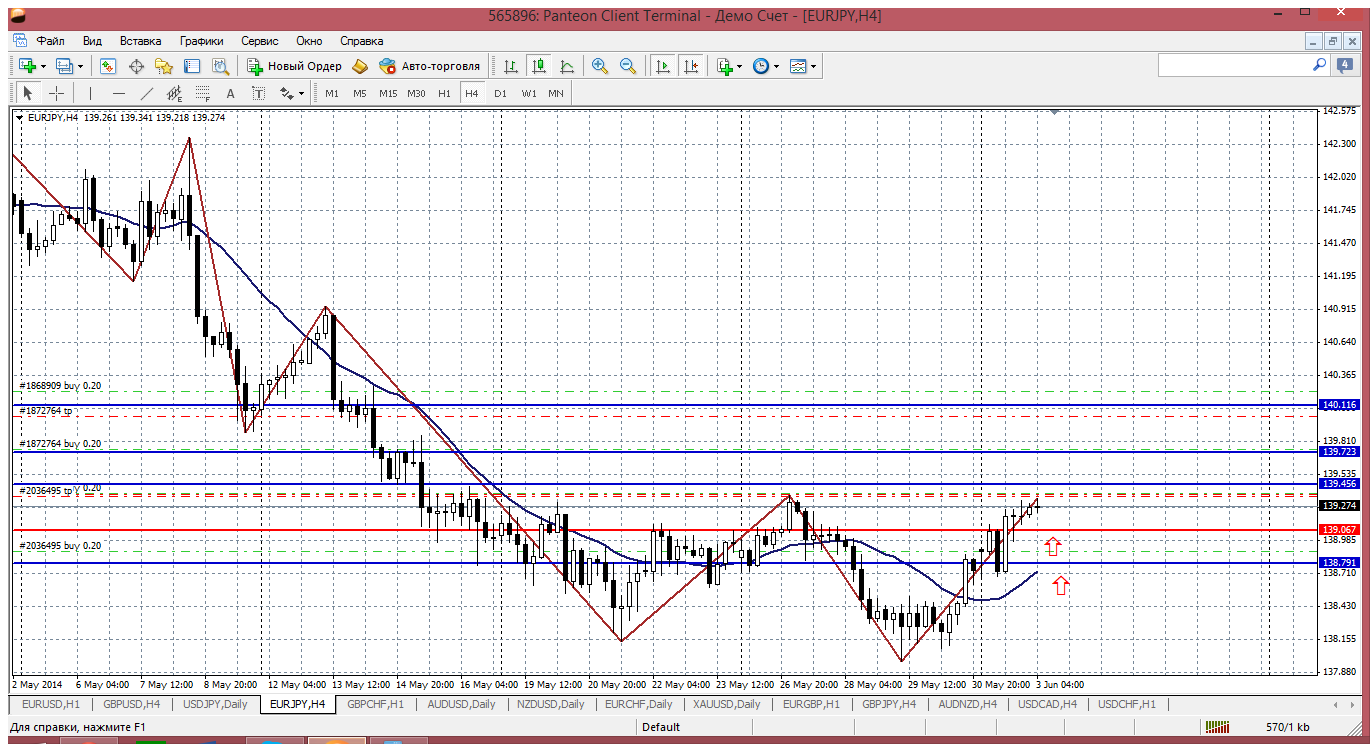This screenshot has width=1370, height=744.
Task: Open the Strategy Tester icon
Action: [220, 66]
